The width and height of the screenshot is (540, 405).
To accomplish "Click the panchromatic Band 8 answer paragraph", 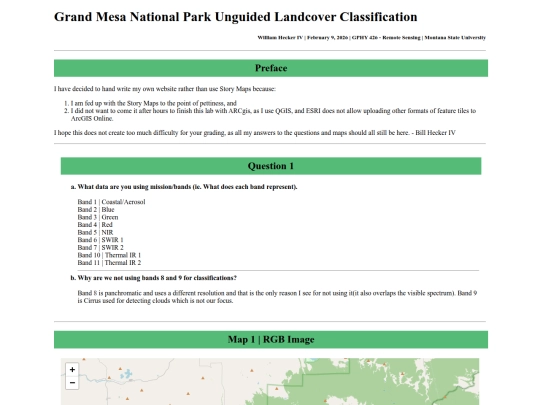I will [277, 297].
